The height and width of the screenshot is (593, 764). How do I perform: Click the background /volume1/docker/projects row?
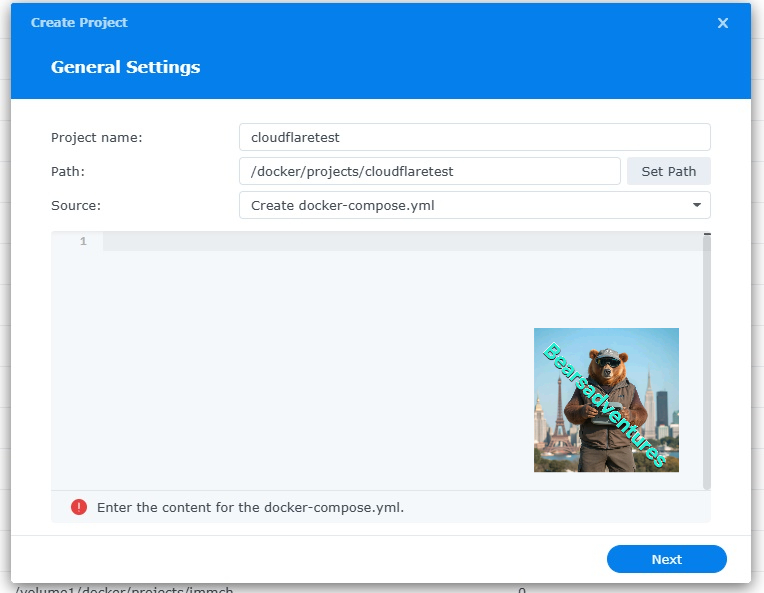(125, 589)
